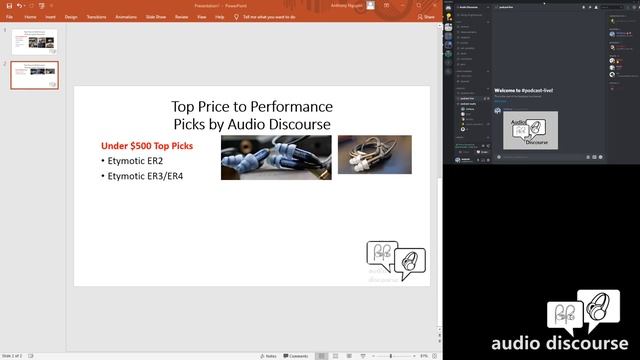The width and height of the screenshot is (640, 360).
Task: Switch to the Transitions ribbon tab
Action: point(96,17)
